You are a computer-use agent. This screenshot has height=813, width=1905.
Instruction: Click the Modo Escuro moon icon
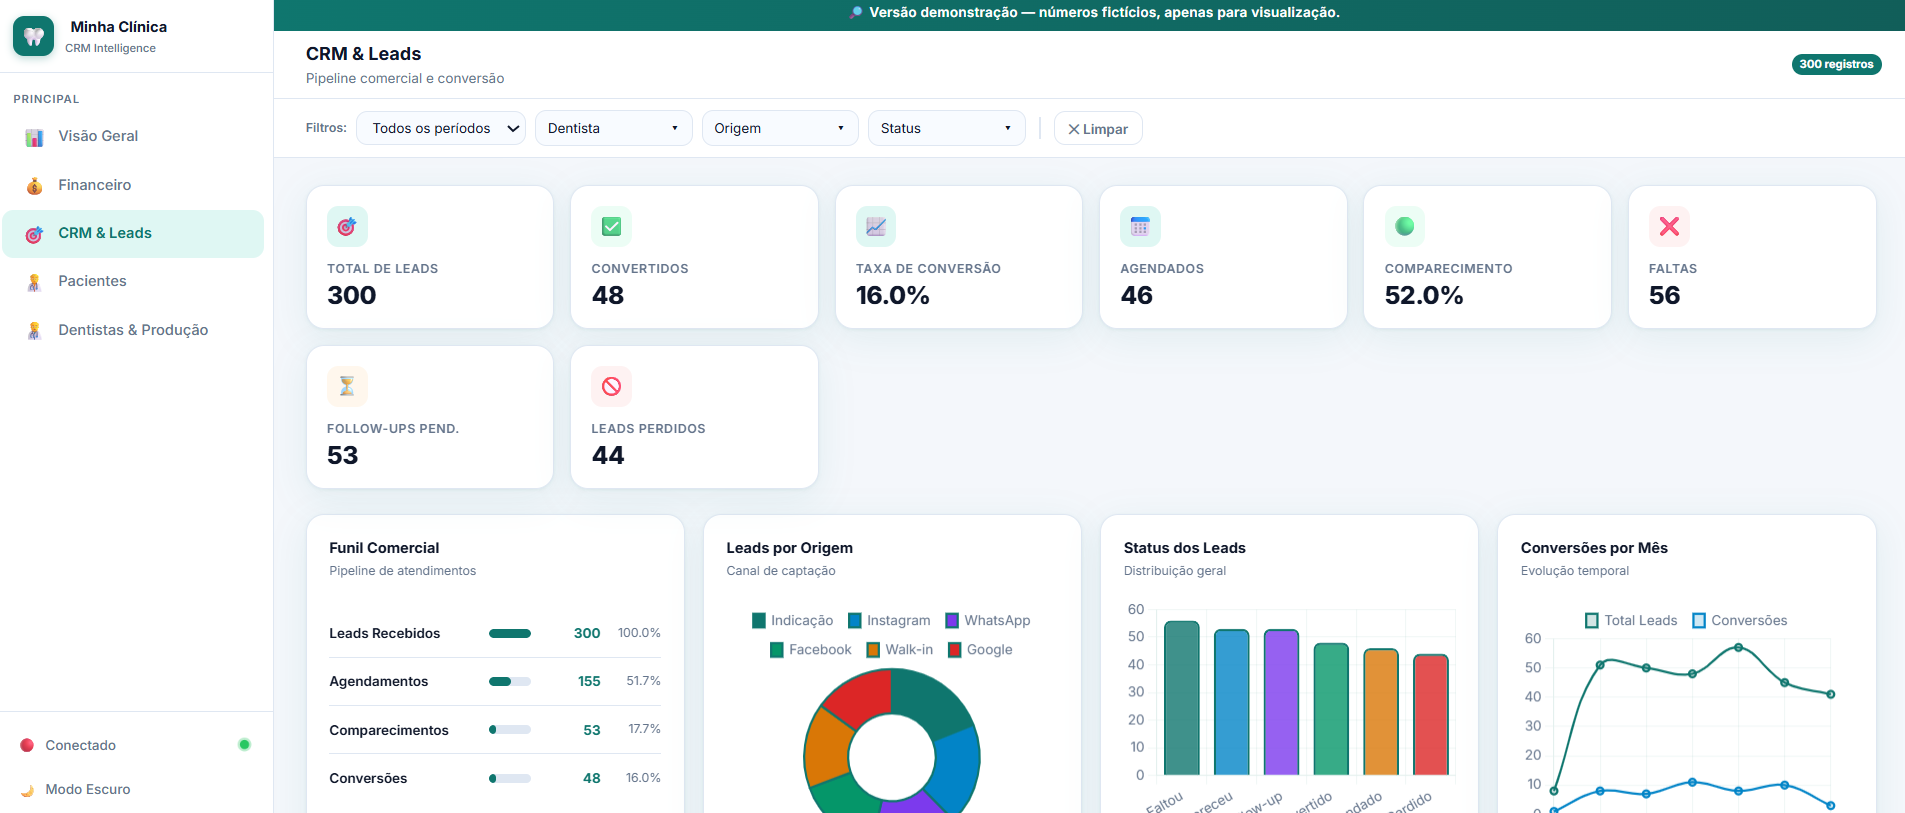coord(27,790)
